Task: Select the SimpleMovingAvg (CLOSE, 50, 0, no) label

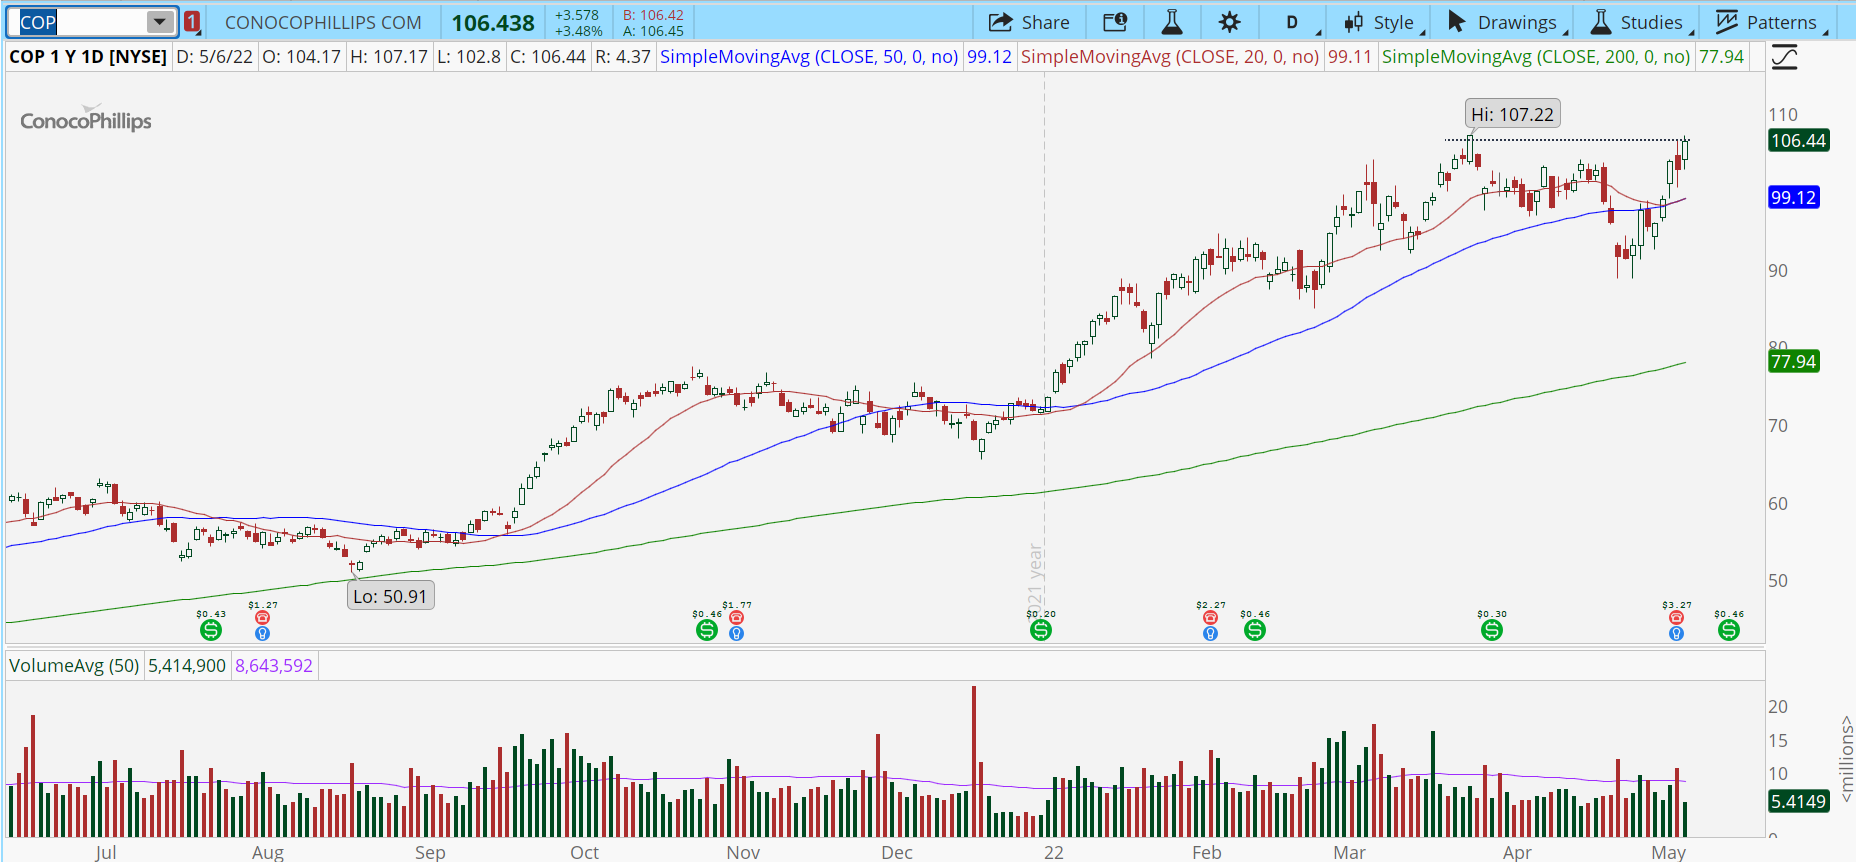Action: pyautogui.click(x=809, y=57)
